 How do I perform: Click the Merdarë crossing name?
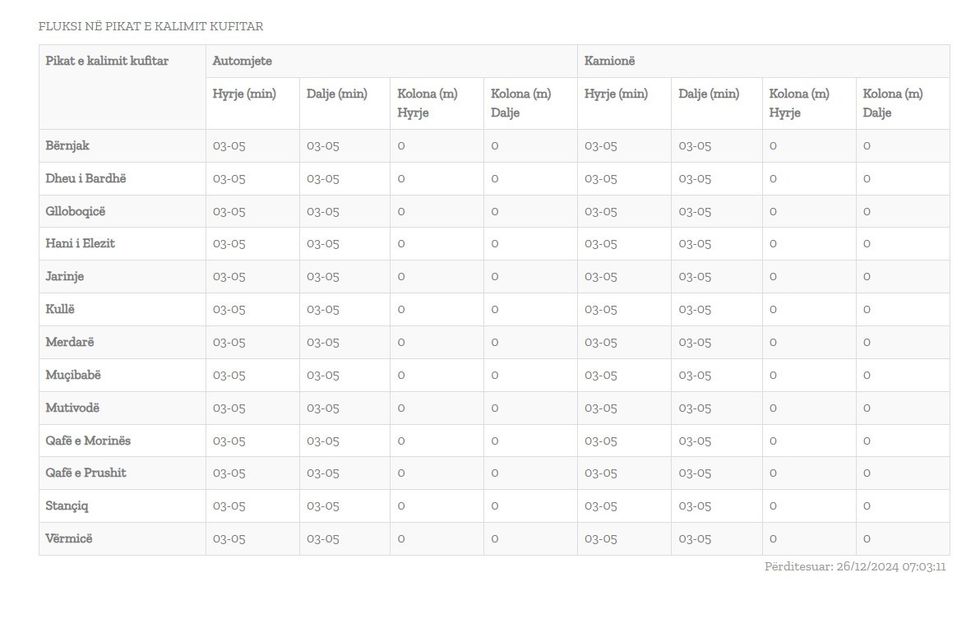click(70, 342)
